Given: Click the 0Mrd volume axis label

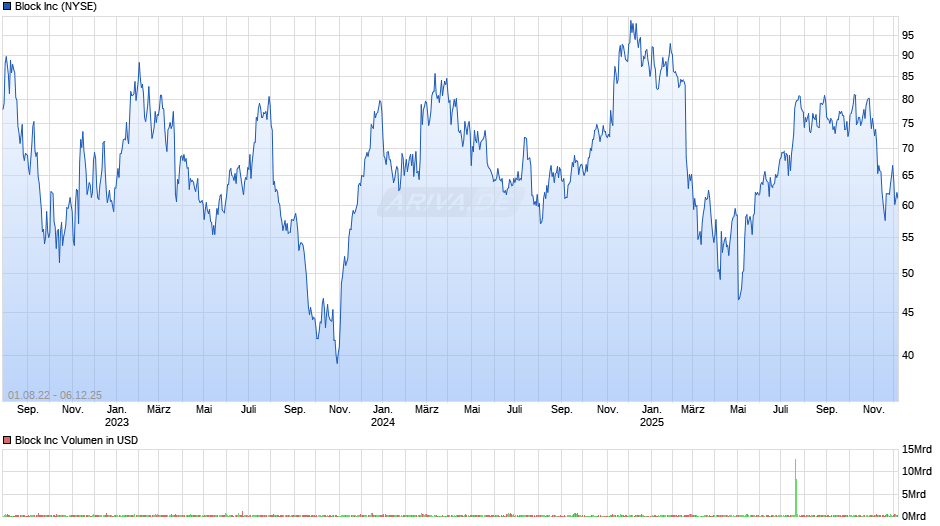Looking at the screenshot, I should click(x=914, y=516).
